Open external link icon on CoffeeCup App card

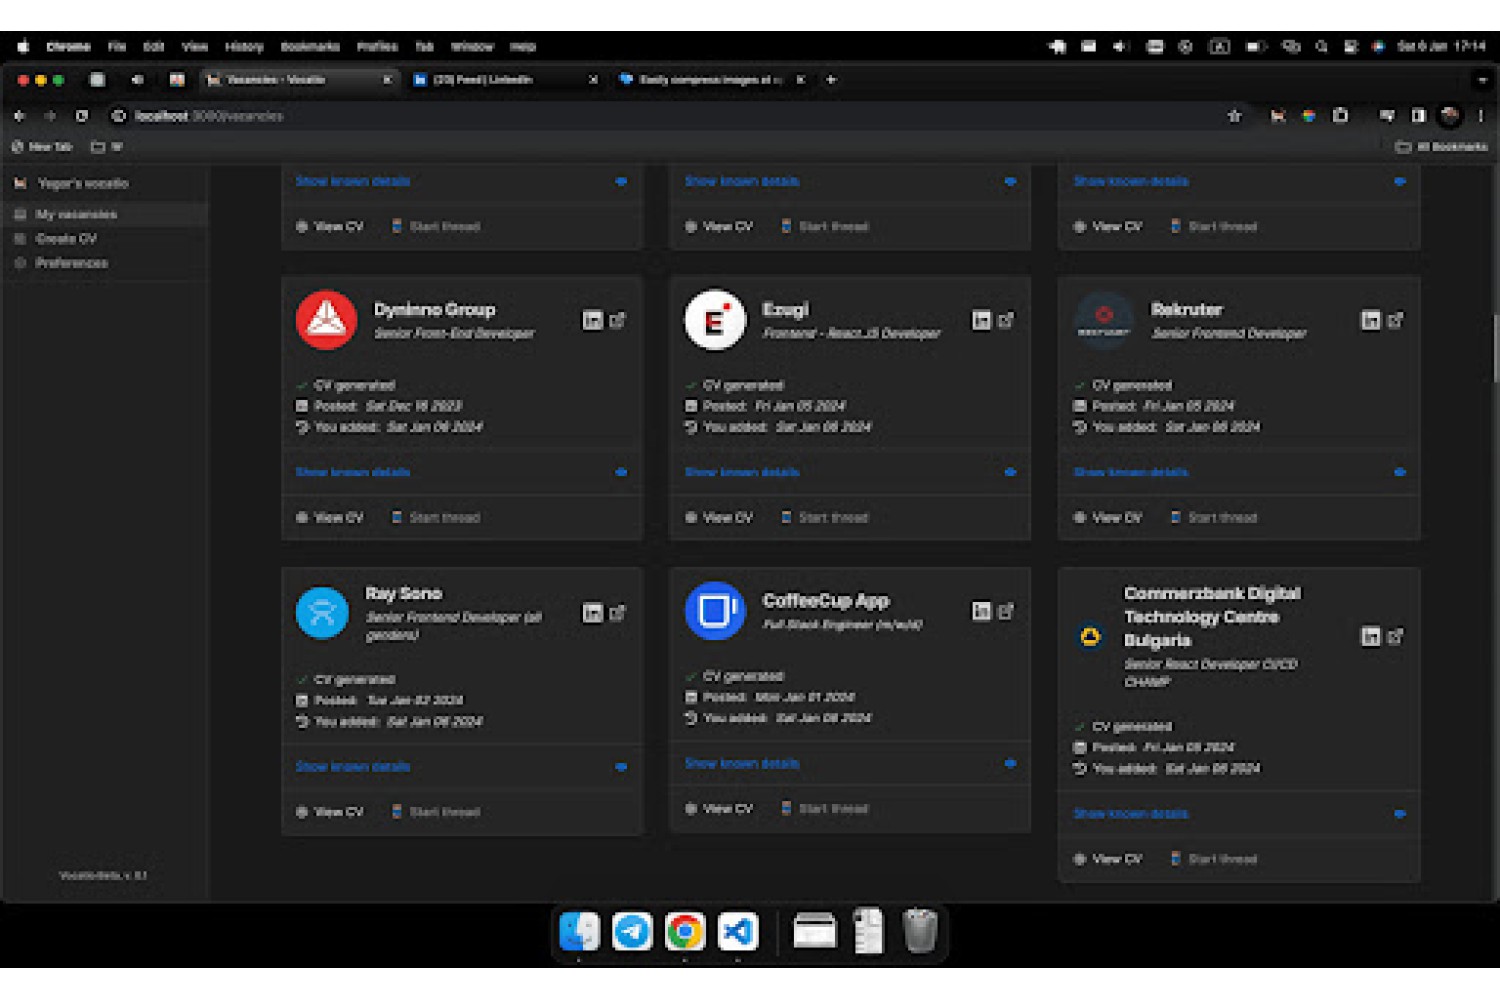coord(1006,611)
